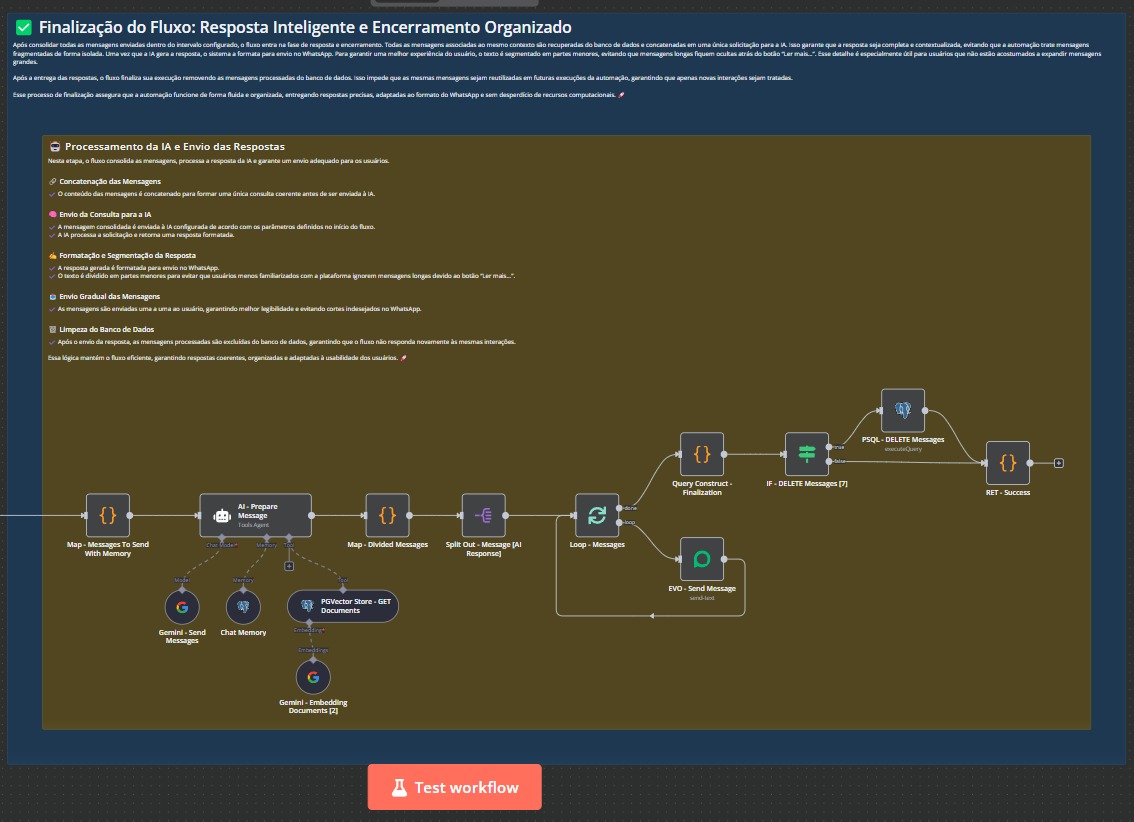Open the "Split Out - Message [AI Response]" node
Screen dimensions: 1134x822
click(x=485, y=516)
